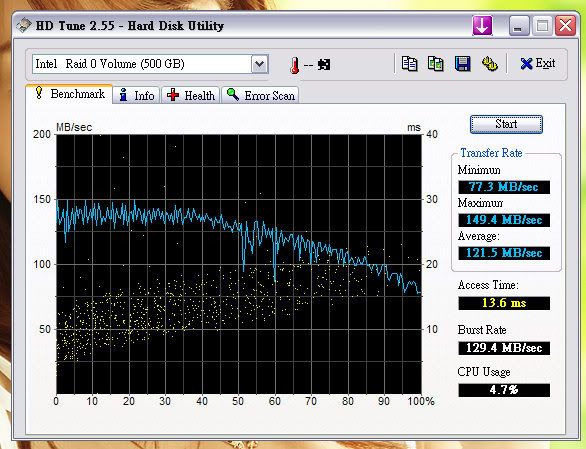
Task: Click the Average transfer rate value field
Action: pos(504,253)
